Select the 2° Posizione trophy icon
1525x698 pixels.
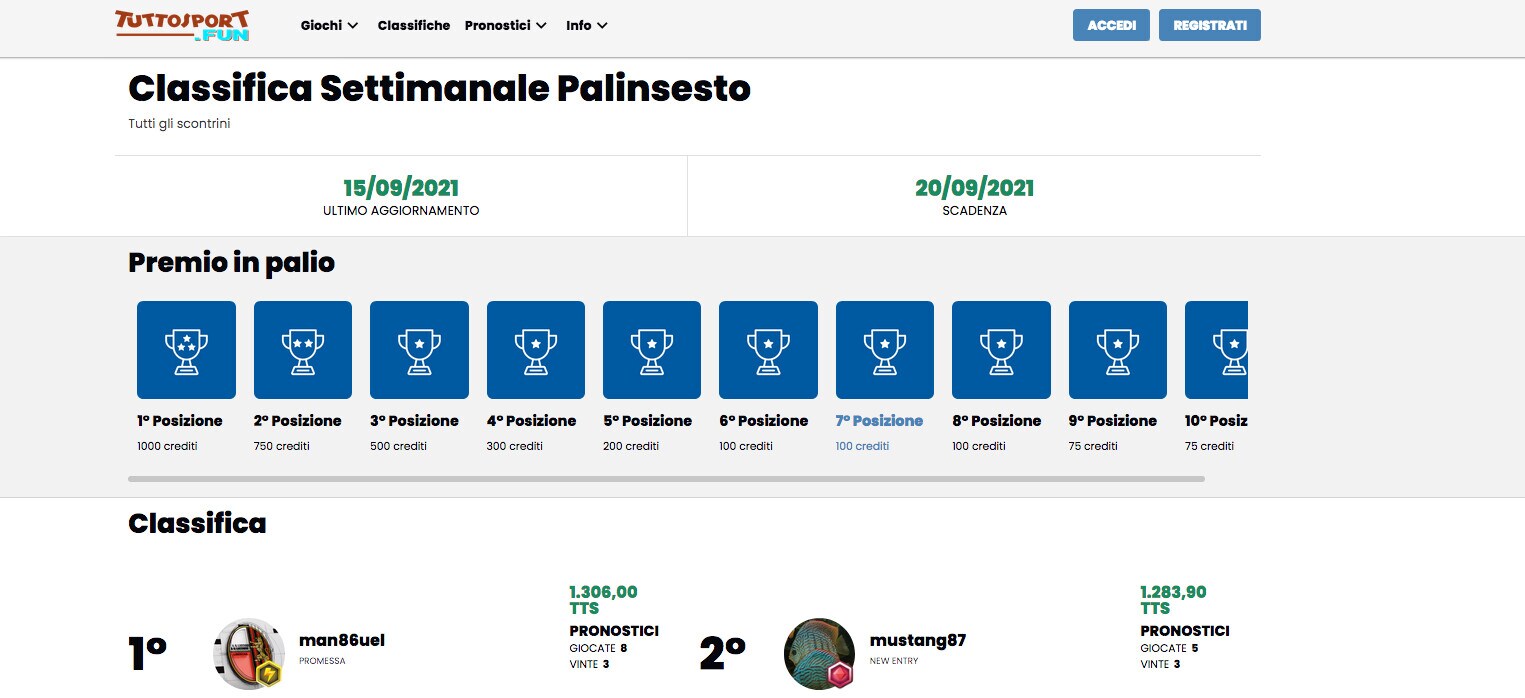coord(303,350)
